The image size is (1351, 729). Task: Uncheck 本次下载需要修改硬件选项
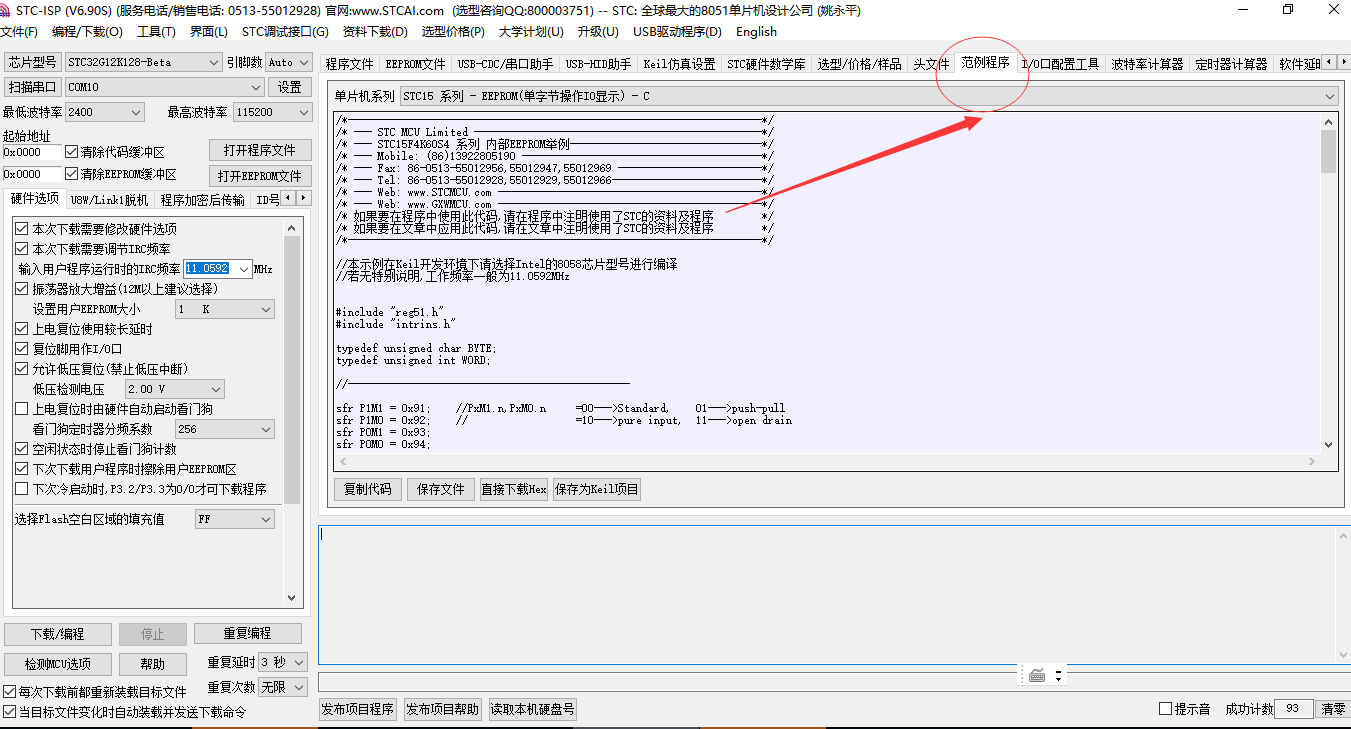point(22,229)
